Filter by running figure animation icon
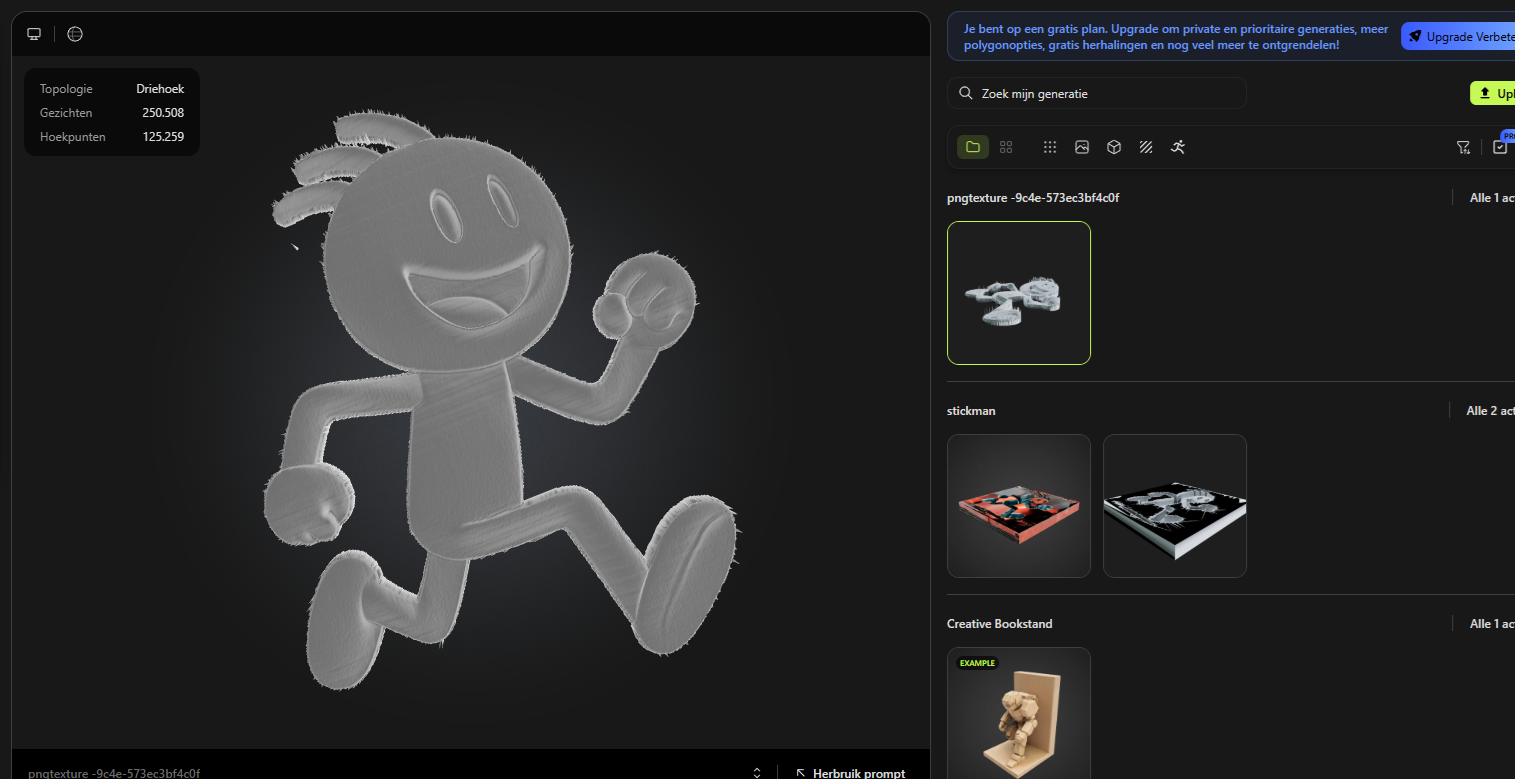This screenshot has width=1515, height=779. (x=1178, y=147)
